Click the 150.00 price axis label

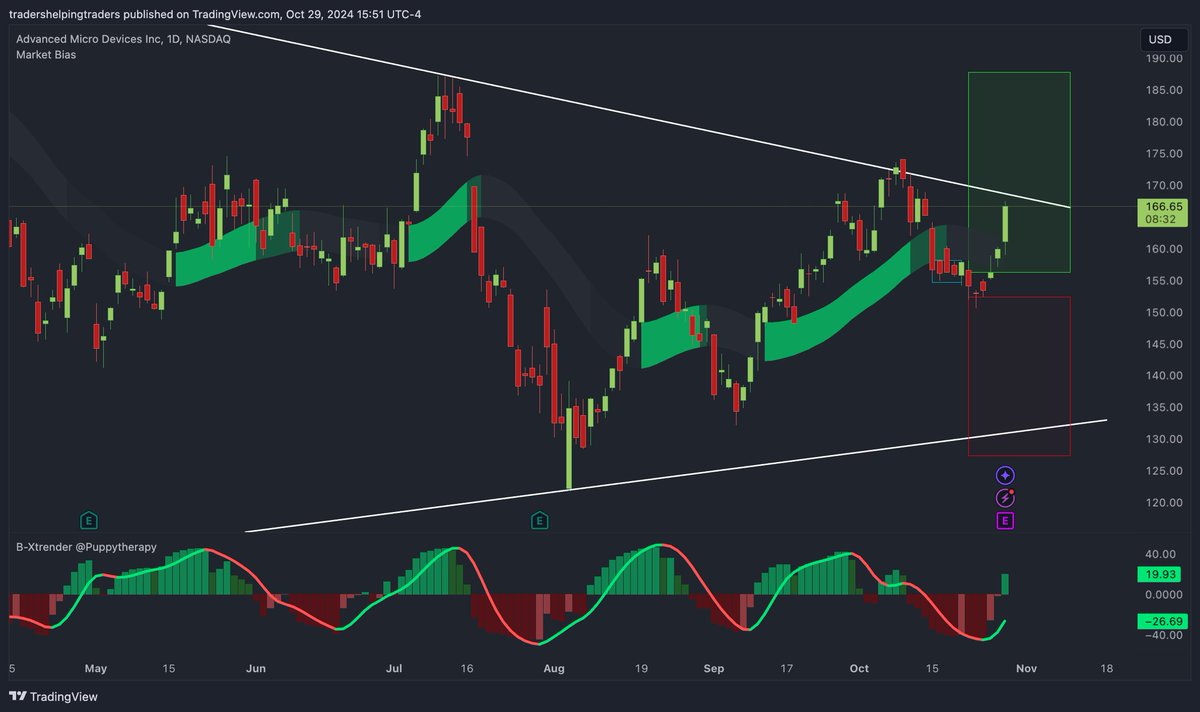click(1164, 312)
